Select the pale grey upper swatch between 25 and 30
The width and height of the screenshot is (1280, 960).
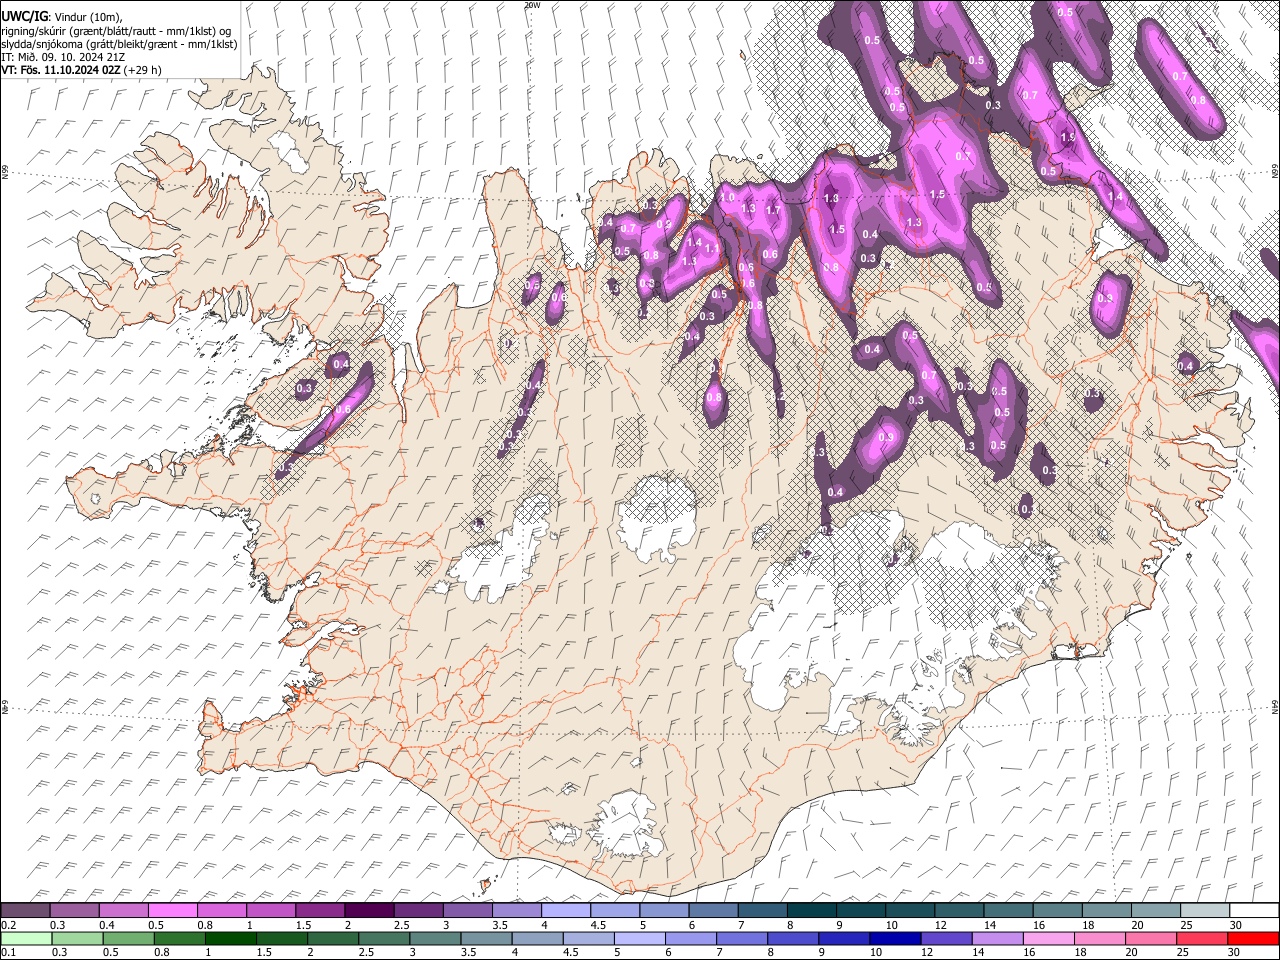tap(1206, 911)
